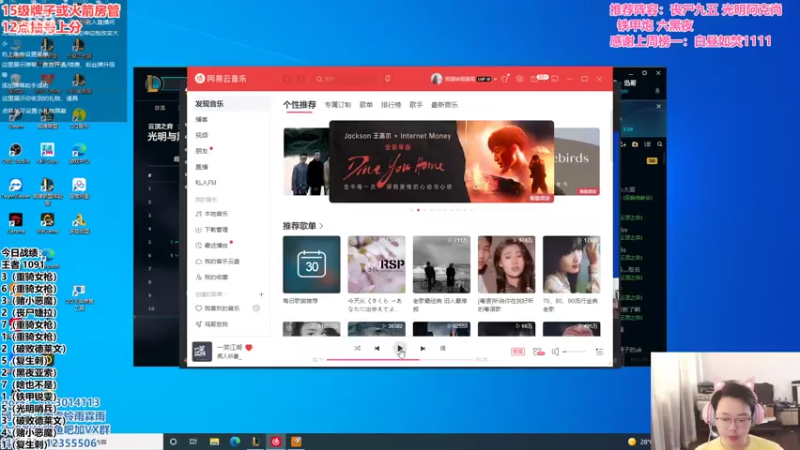Open the play queue list icon
The width and height of the screenshot is (800, 450).
pos(599,352)
